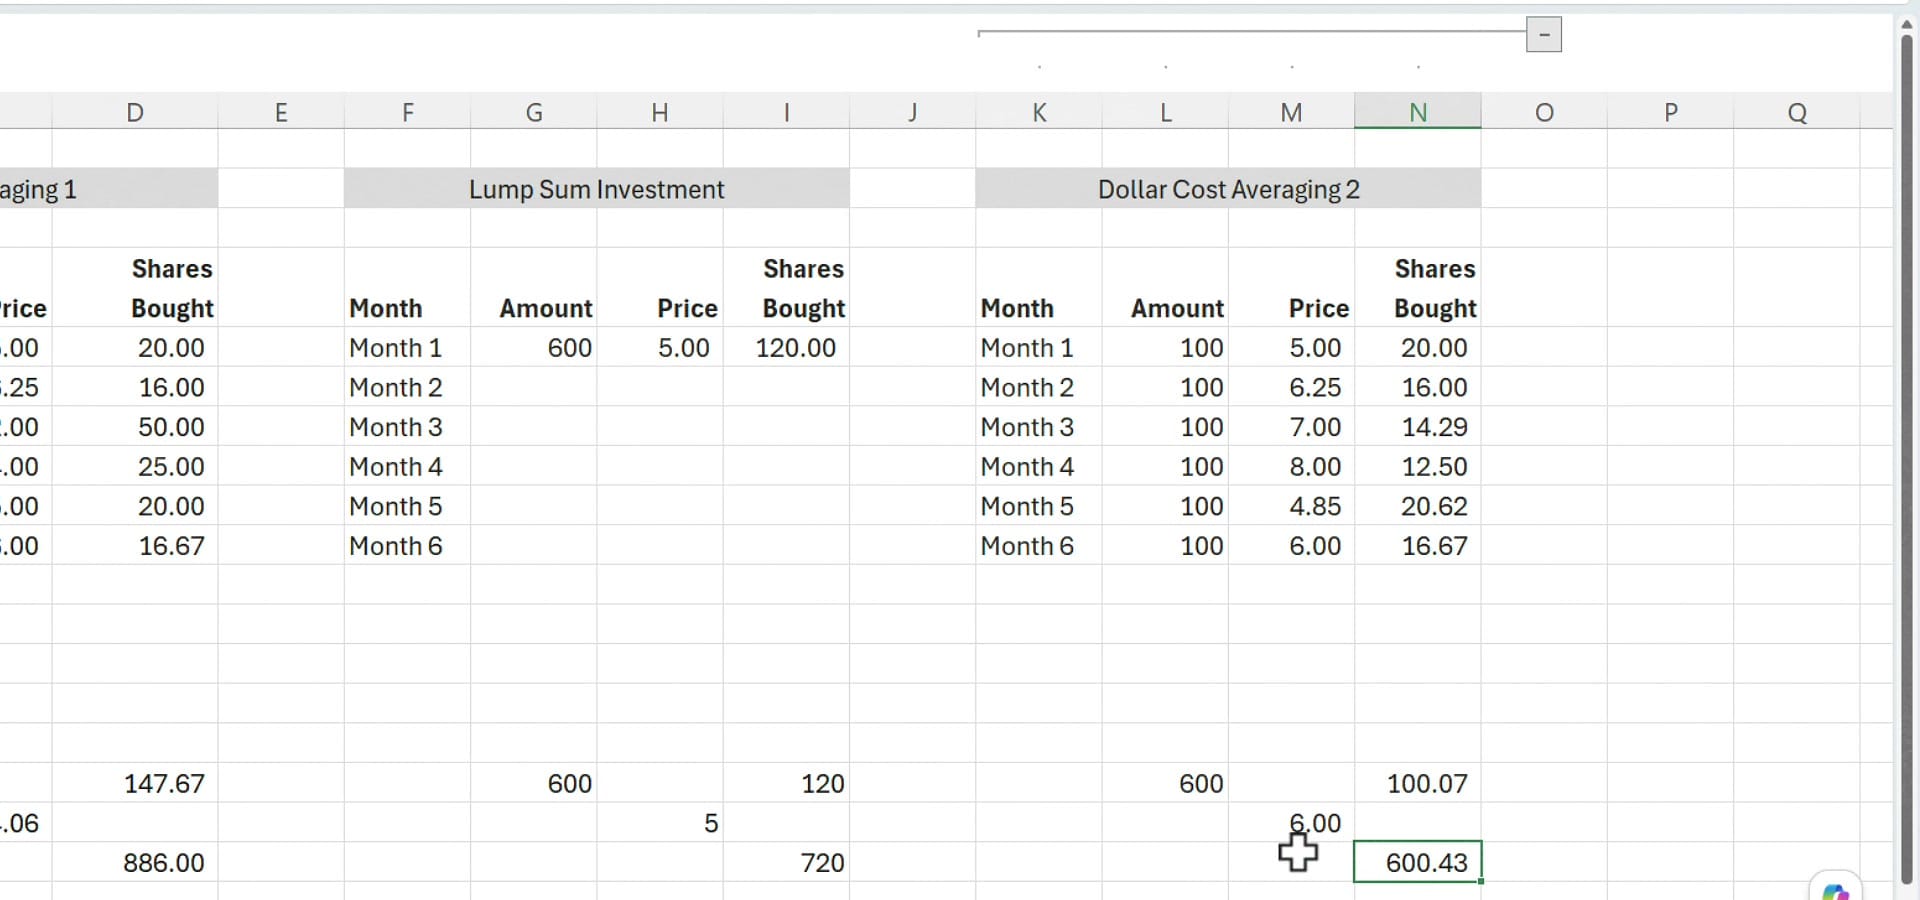Image resolution: width=1920 pixels, height=900 pixels.
Task: Select price cell 8.00 in Averaging 2
Action: [1291, 467]
